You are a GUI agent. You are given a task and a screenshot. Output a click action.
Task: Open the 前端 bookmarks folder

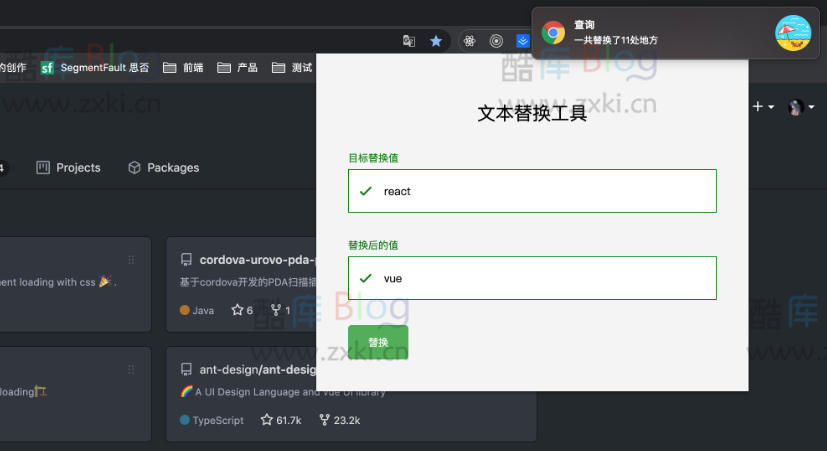click(x=183, y=68)
